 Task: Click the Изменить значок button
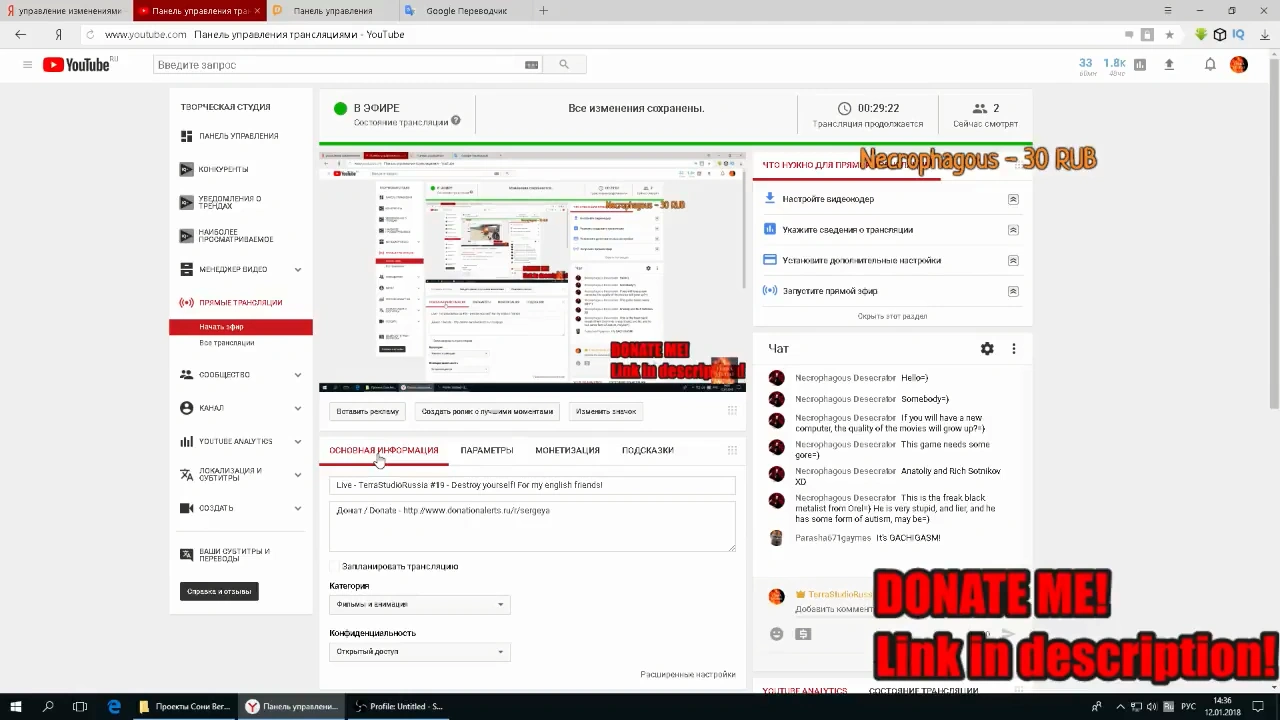606,411
